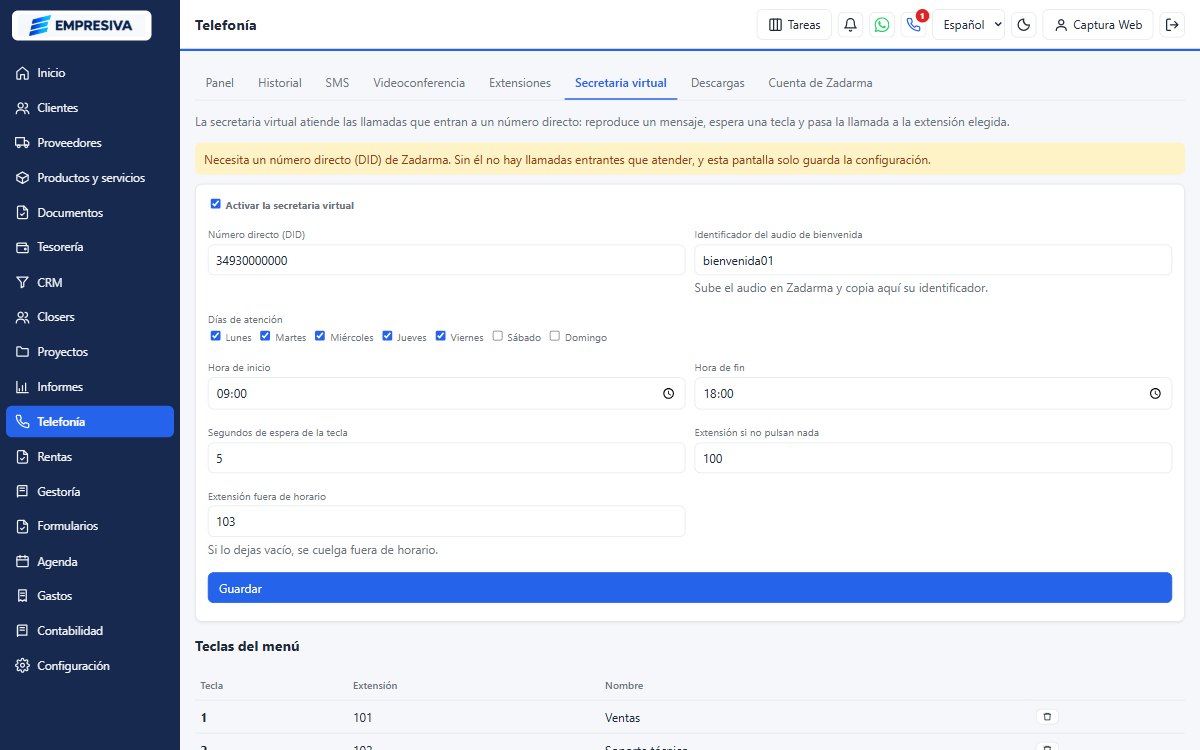Go to Proveedores section

point(90,143)
